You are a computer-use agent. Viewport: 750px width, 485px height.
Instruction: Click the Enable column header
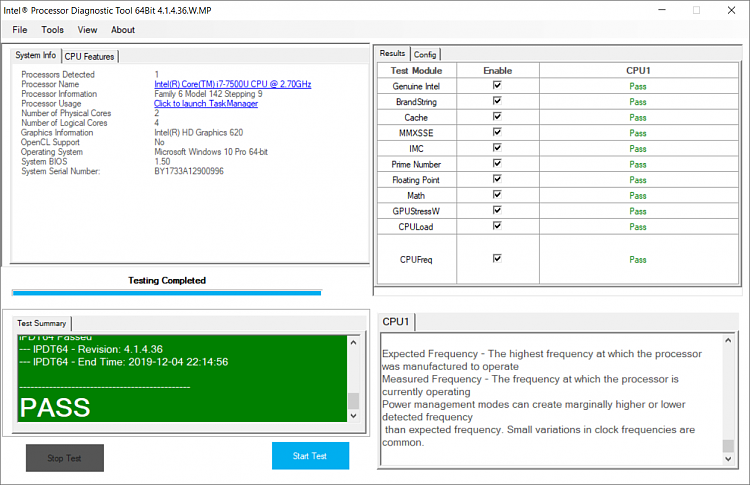498,71
